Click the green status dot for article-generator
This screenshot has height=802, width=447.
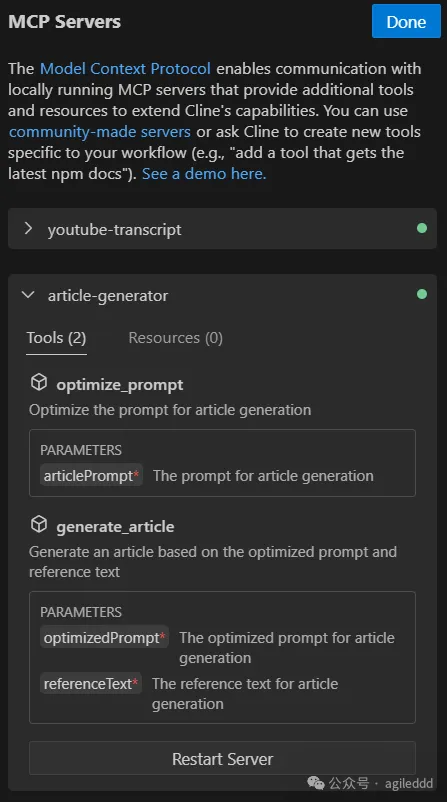coord(422,294)
